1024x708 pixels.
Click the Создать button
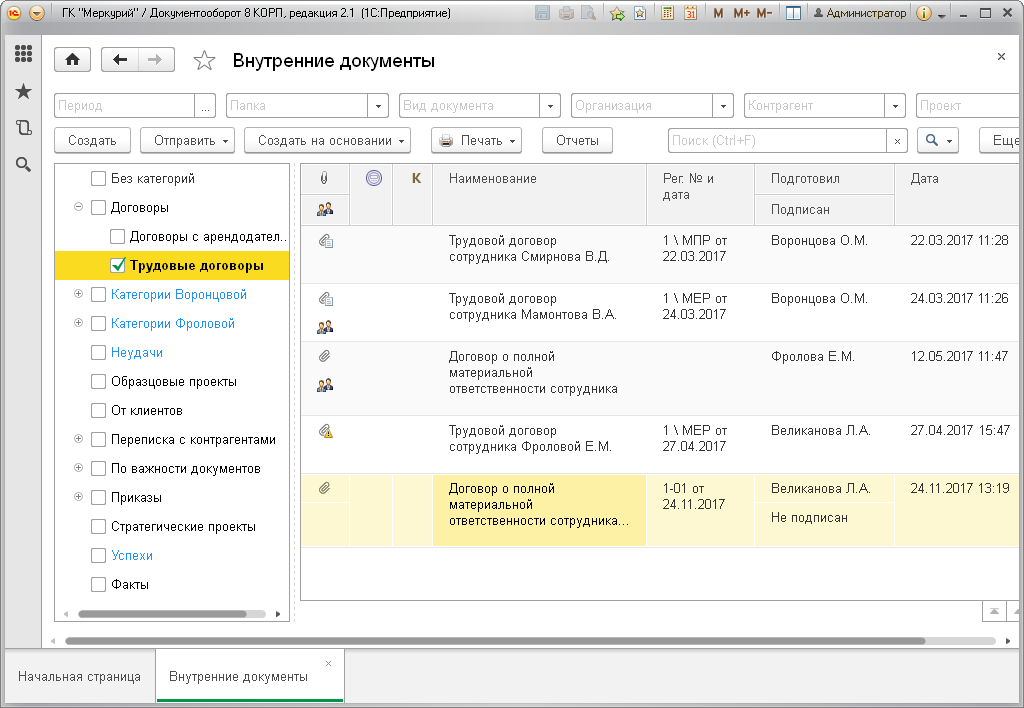point(93,140)
